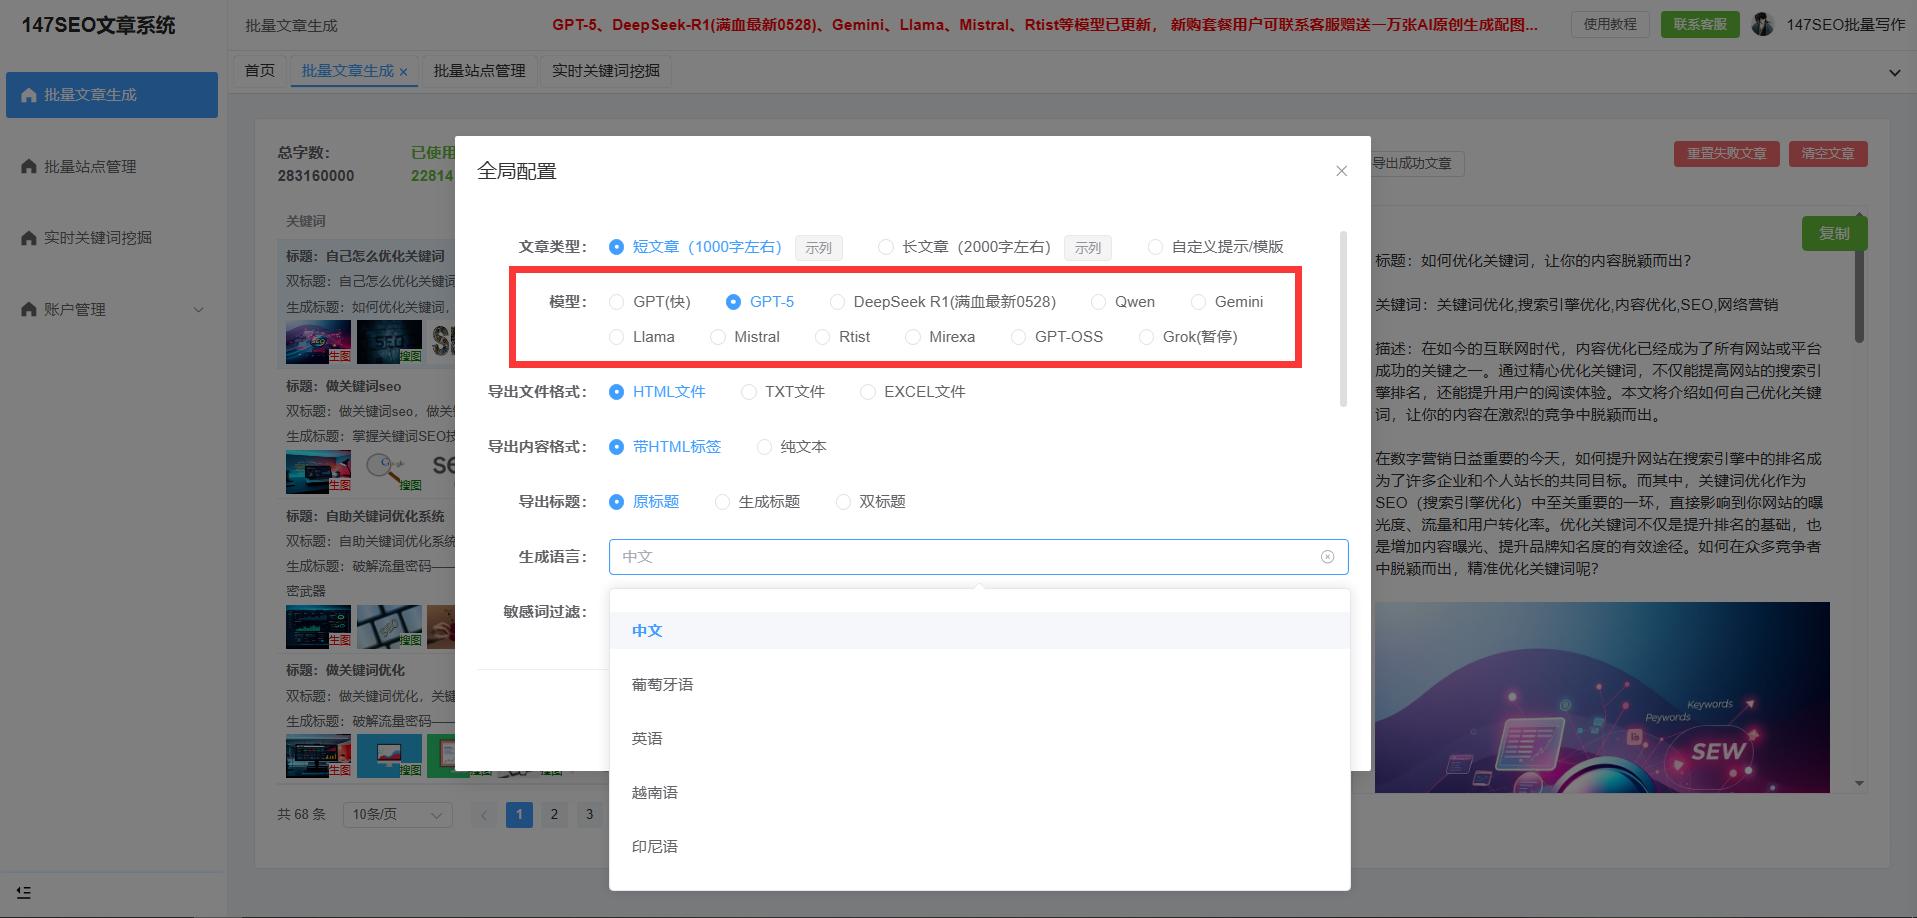Clear the 生成语言 field with the x icon
Viewport: 1917px width, 918px height.
[x=1328, y=556]
